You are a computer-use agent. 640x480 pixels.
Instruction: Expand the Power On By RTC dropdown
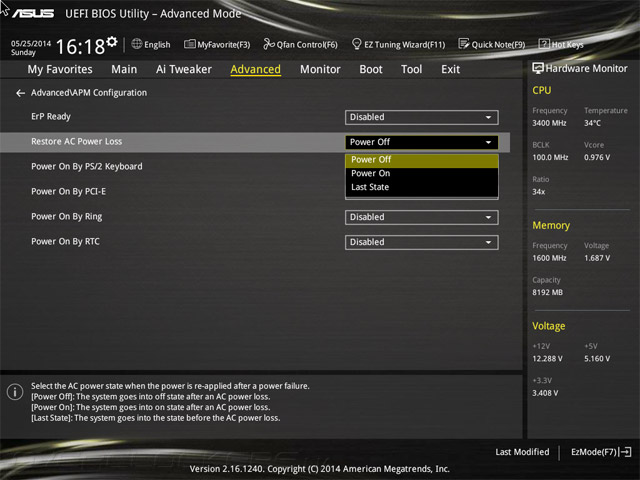click(422, 242)
